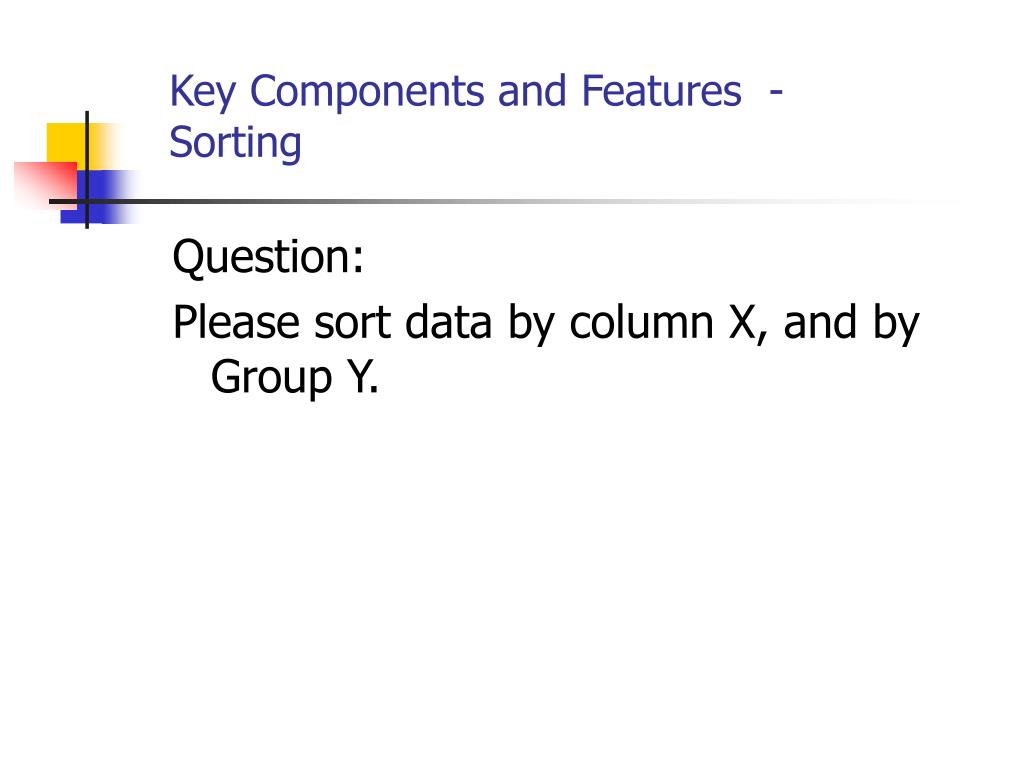Click the word "data" in body text
The width and height of the screenshot is (1024, 768).
pos(448,322)
